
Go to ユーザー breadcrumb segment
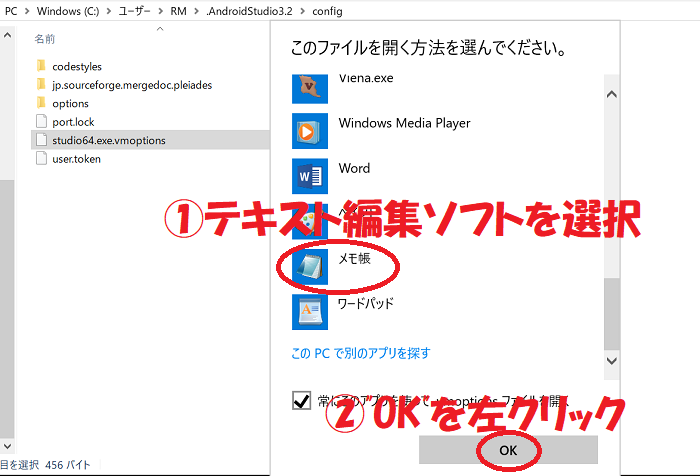pyautogui.click(x=134, y=11)
